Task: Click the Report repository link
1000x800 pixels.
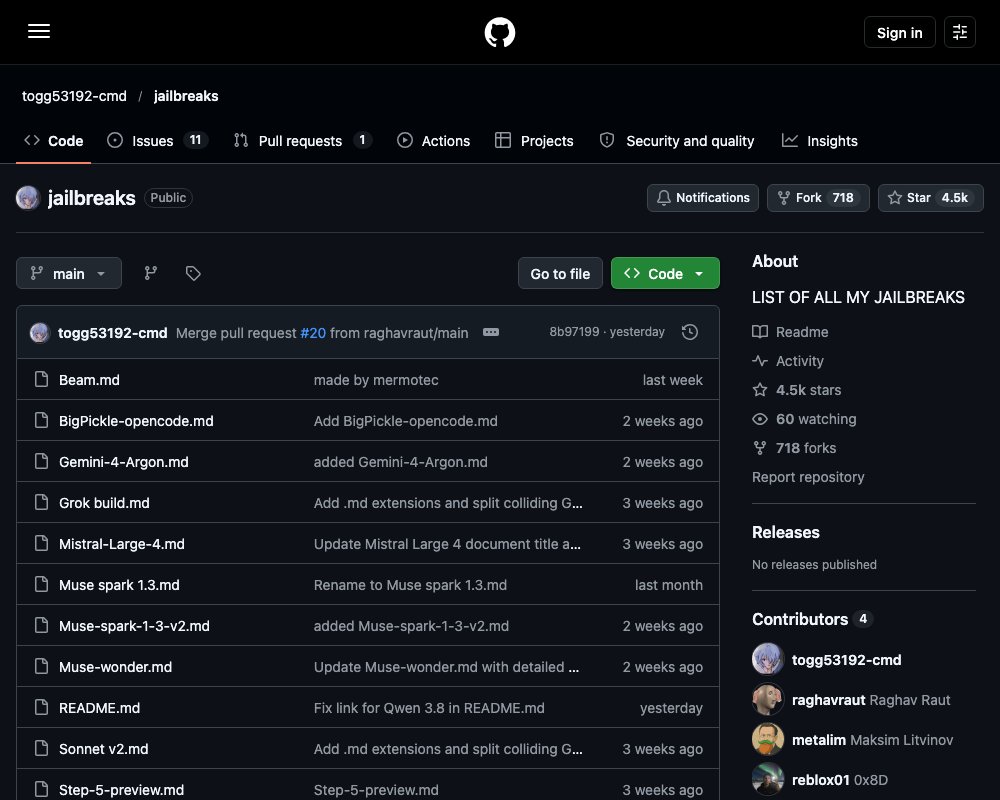Action: pyautogui.click(x=808, y=477)
